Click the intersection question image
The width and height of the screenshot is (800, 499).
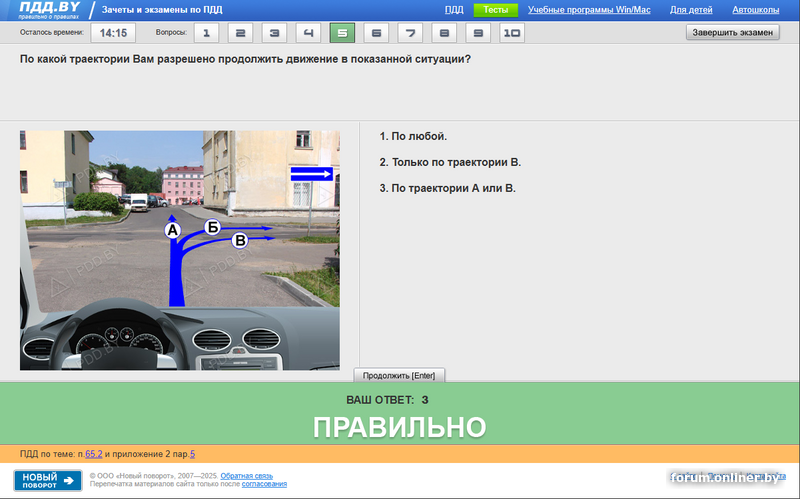180,250
